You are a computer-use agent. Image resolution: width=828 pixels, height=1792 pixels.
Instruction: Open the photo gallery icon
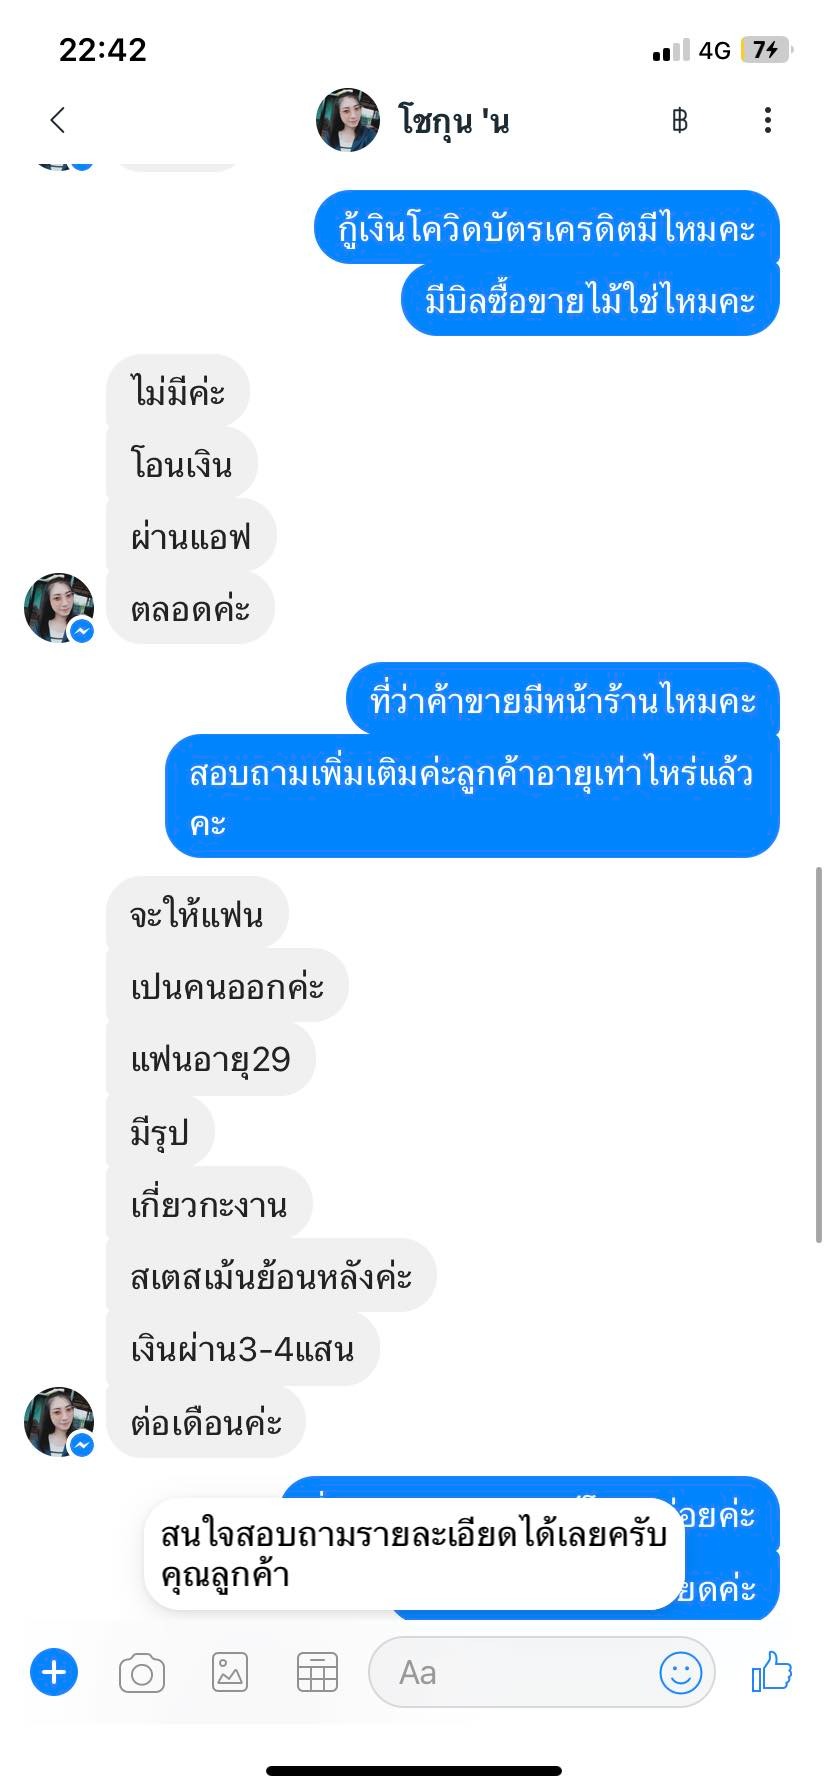(x=230, y=1672)
